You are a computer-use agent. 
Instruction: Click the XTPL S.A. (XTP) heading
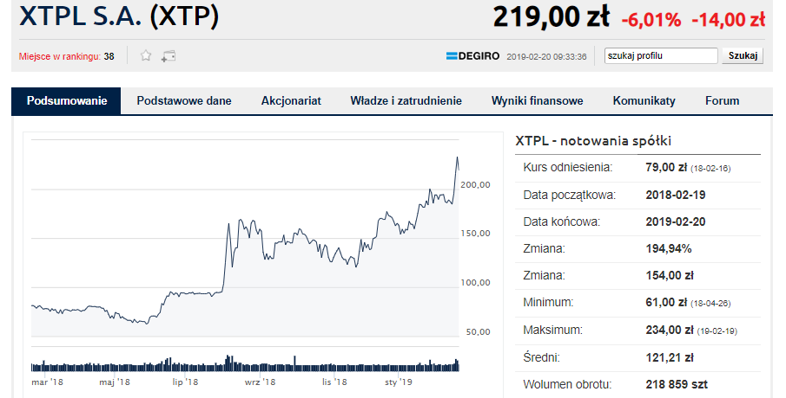(119, 16)
